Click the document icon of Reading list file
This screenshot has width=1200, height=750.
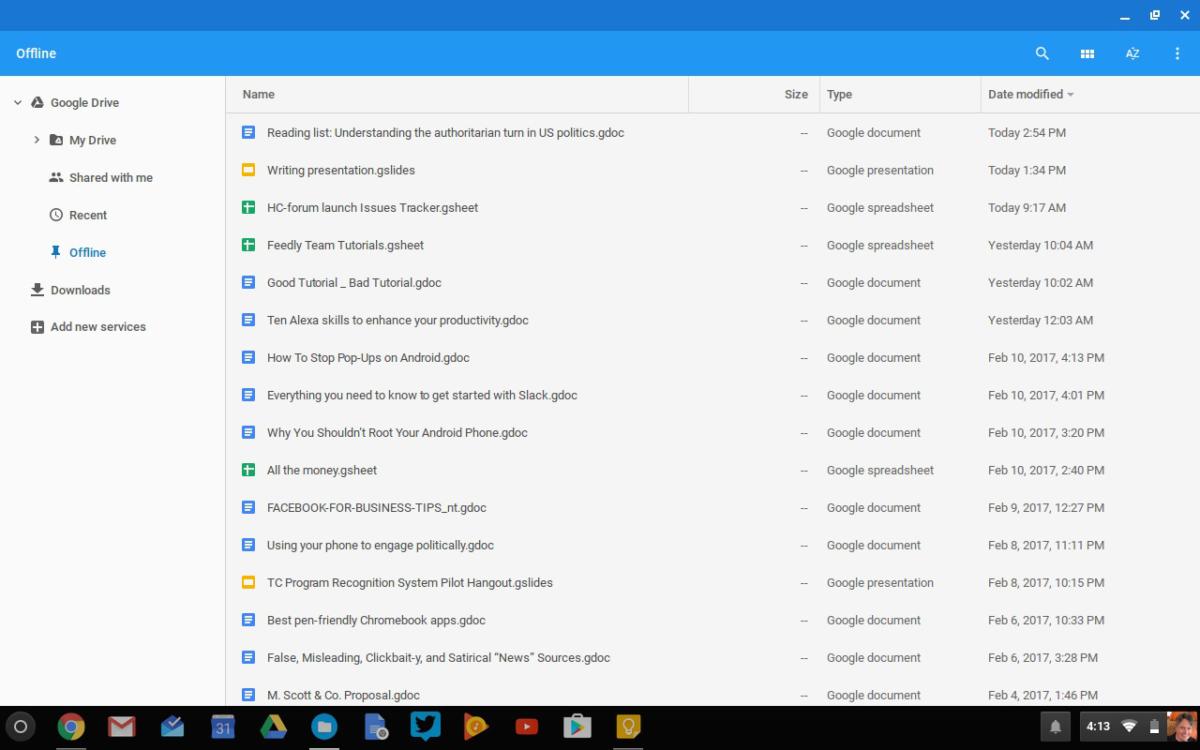coord(249,132)
